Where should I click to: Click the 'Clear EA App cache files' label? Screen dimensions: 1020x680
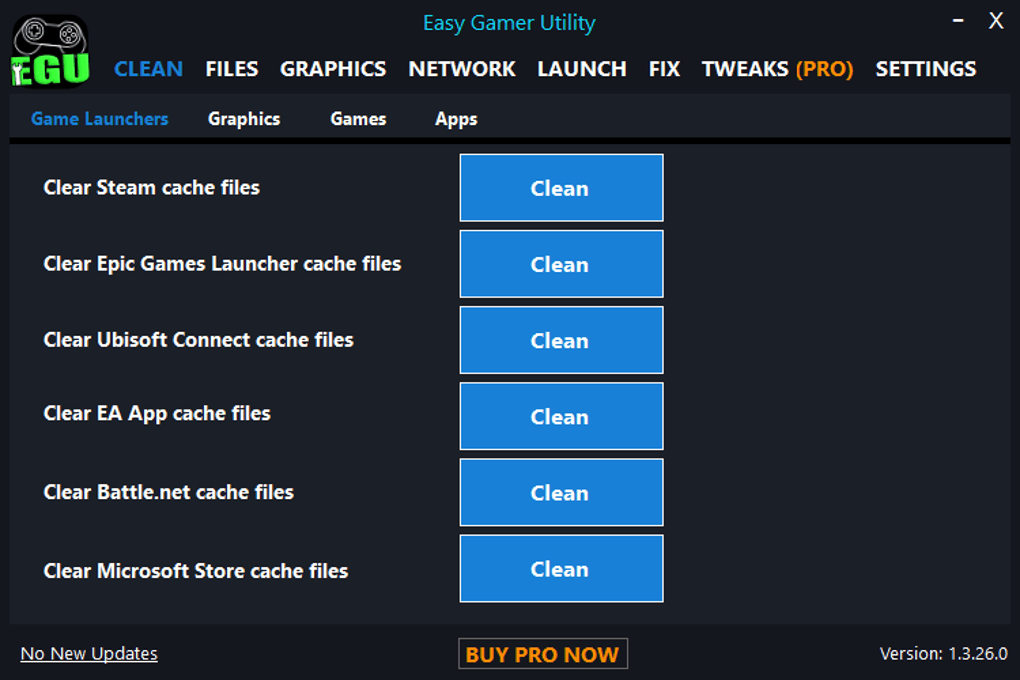click(157, 414)
